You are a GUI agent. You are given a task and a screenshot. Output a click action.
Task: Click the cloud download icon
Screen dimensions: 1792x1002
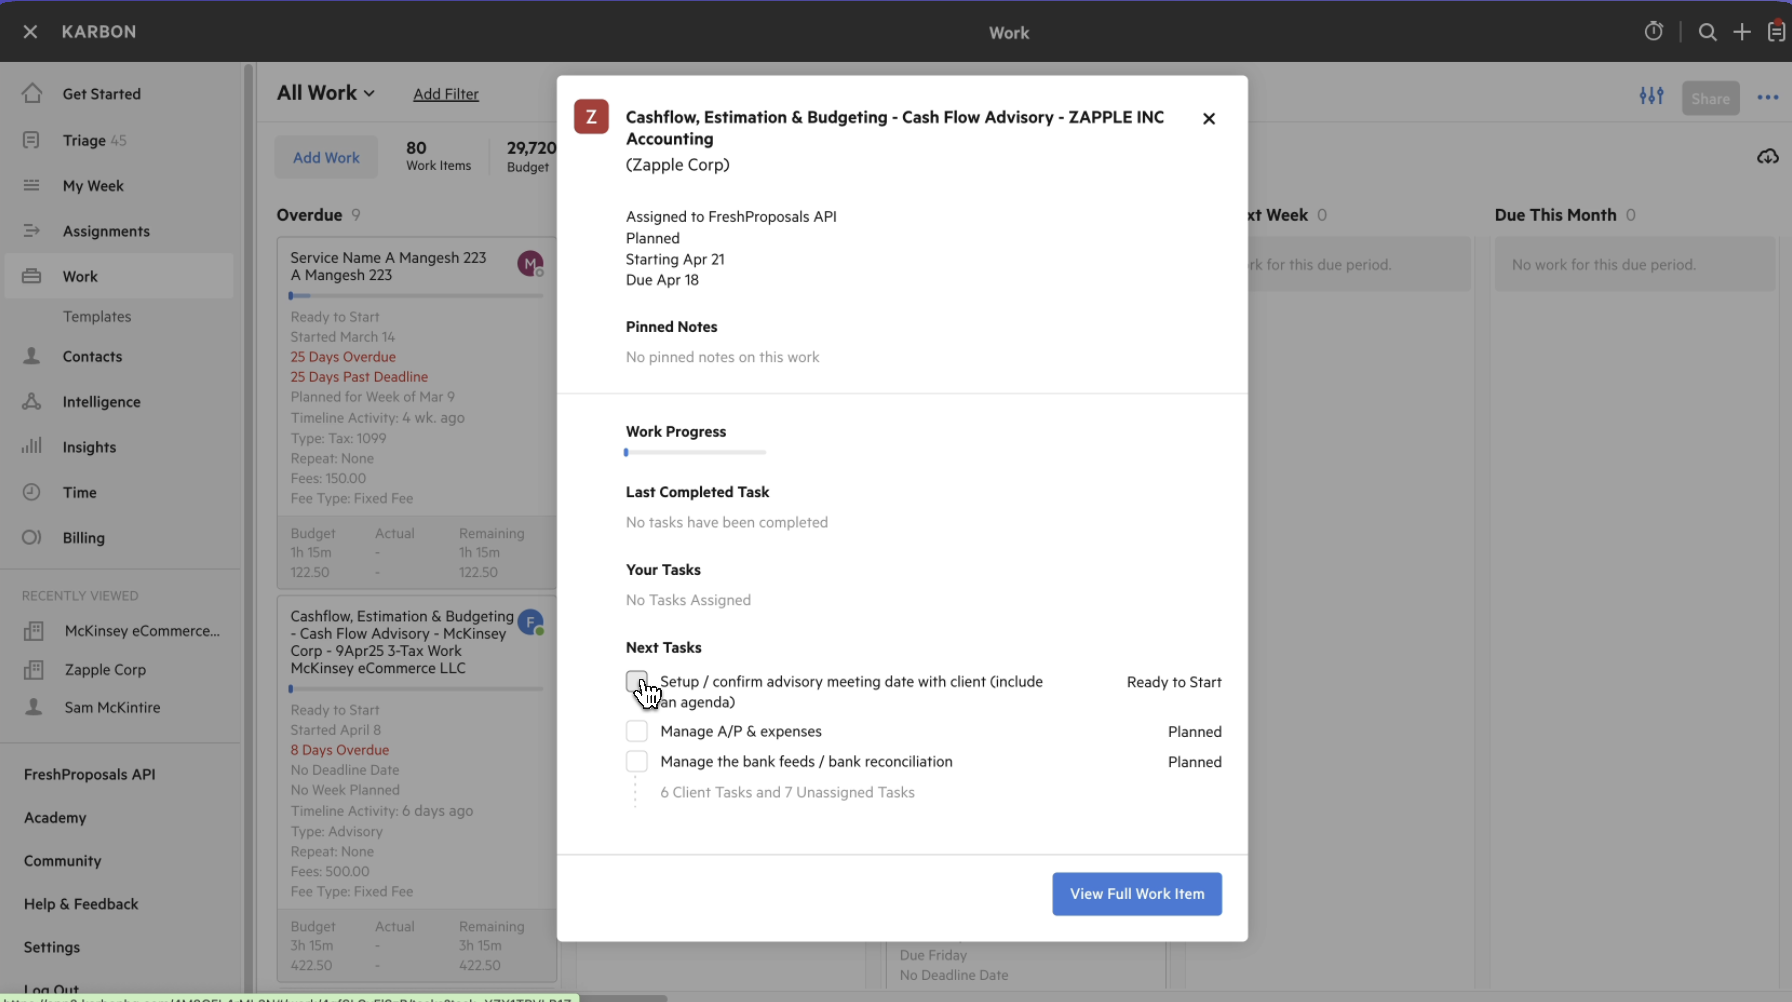pos(1768,157)
